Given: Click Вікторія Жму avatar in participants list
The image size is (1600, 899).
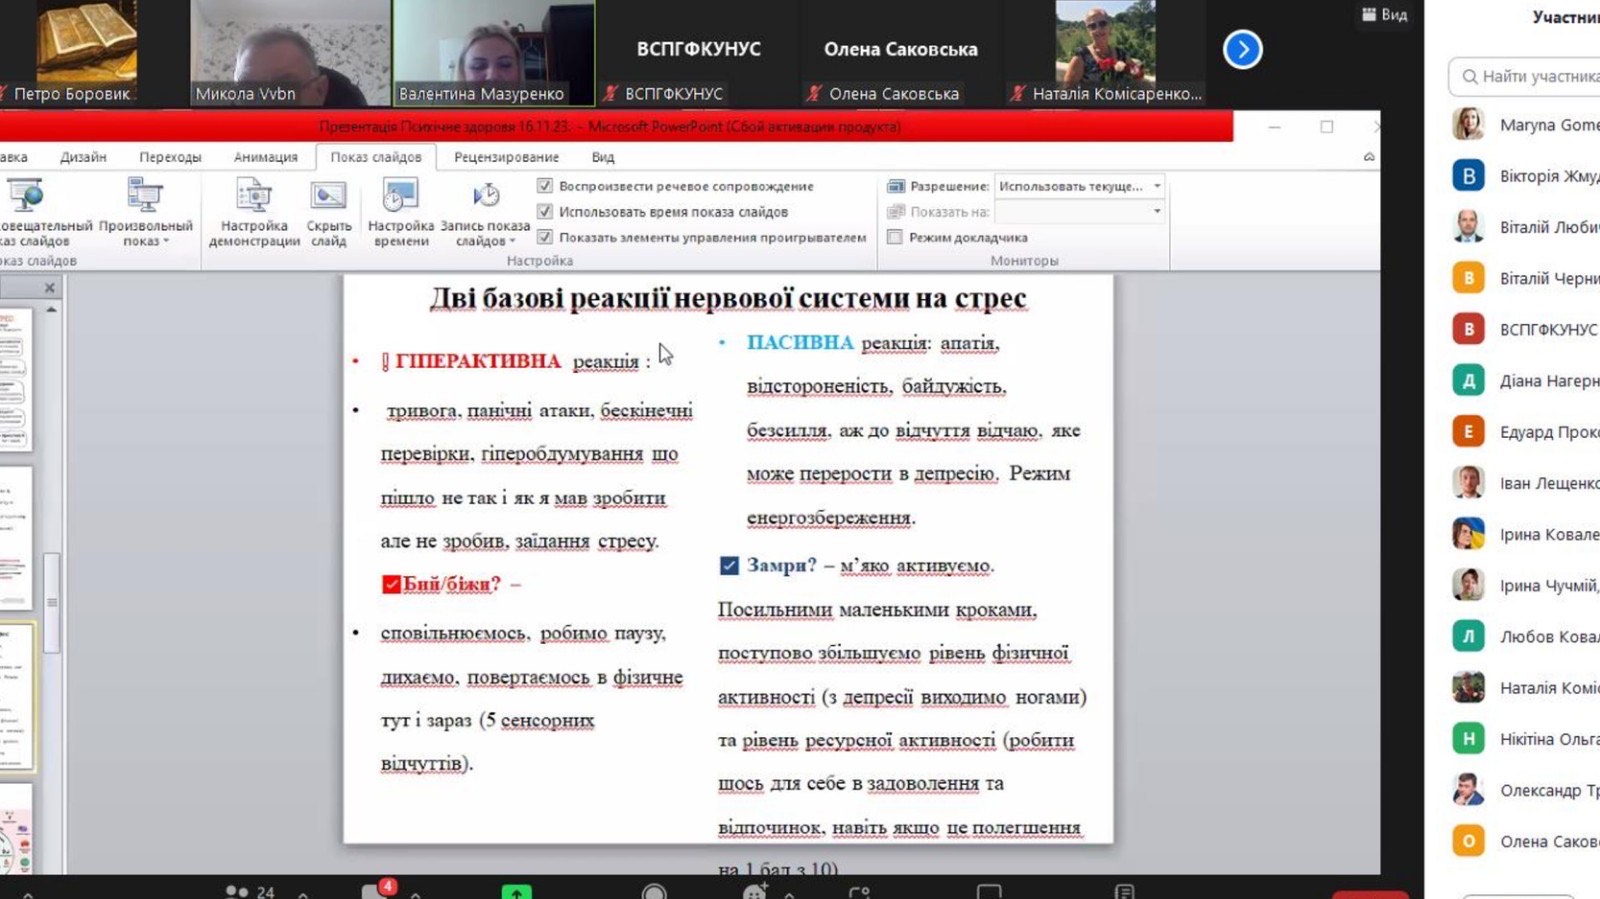Looking at the screenshot, I should [1468, 176].
